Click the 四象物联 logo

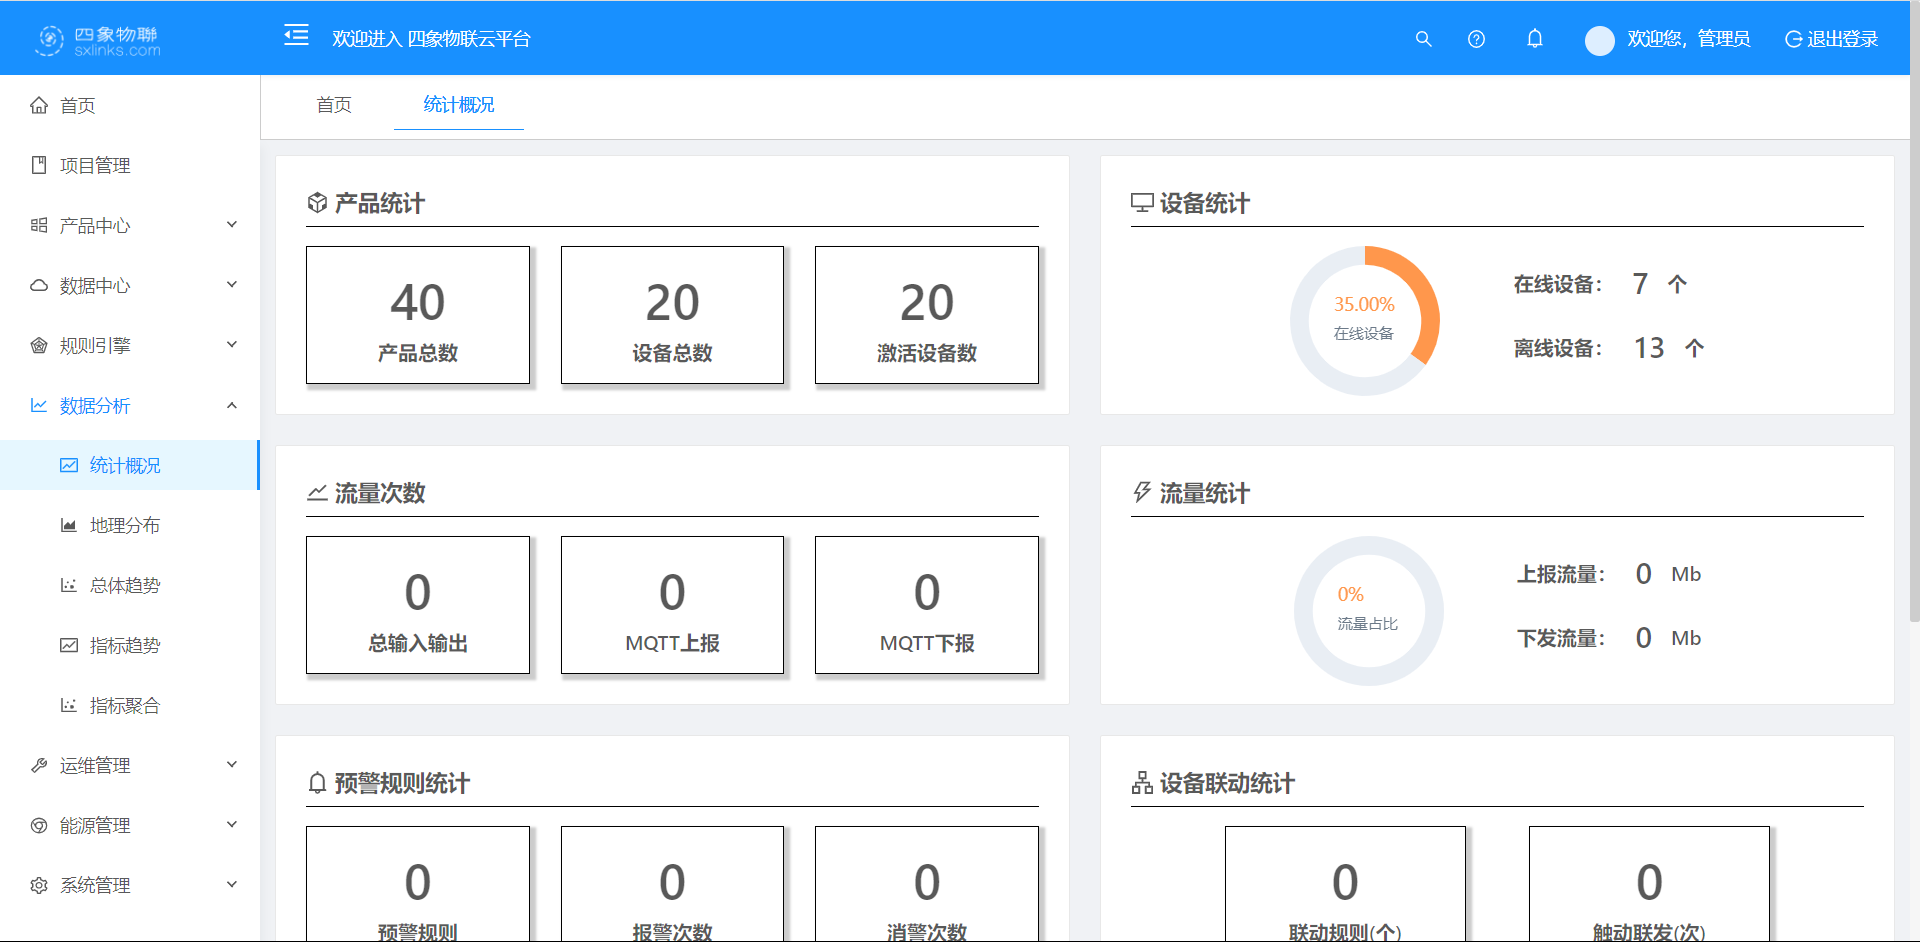[98, 40]
